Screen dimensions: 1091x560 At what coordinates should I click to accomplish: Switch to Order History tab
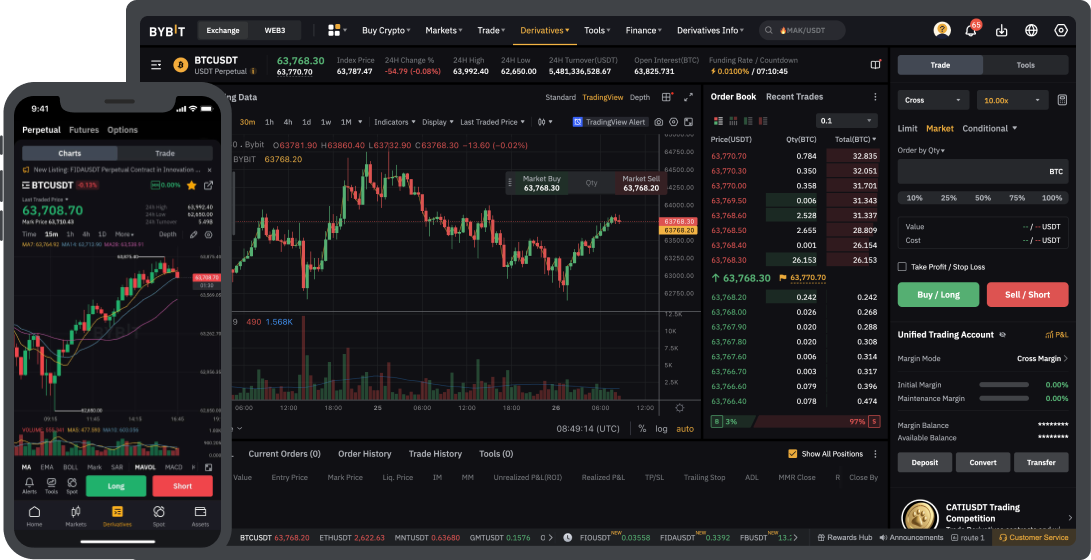(x=365, y=454)
